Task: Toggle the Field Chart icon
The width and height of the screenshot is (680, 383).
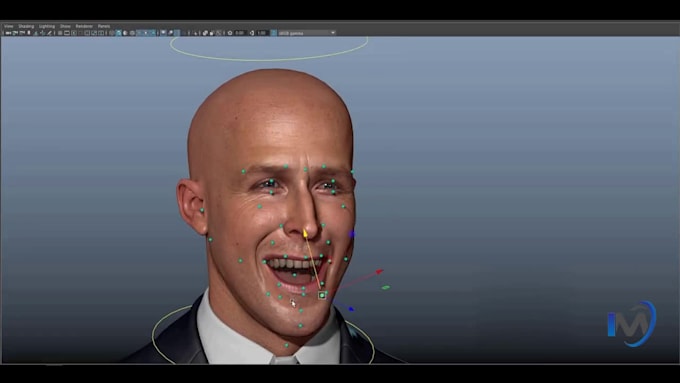Action: click(x=87, y=33)
